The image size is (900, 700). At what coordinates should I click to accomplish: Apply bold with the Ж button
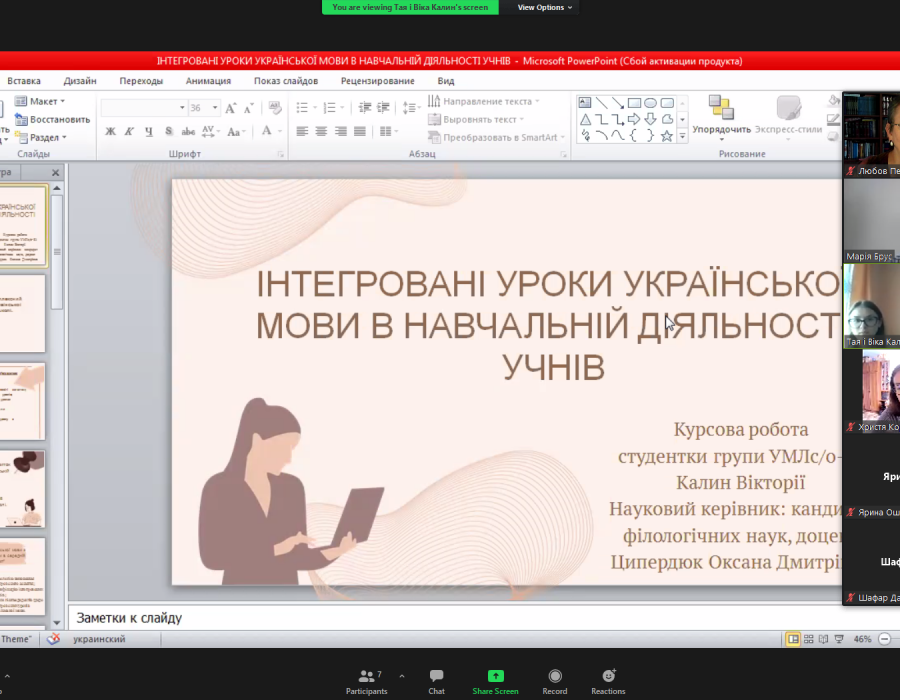click(x=110, y=131)
